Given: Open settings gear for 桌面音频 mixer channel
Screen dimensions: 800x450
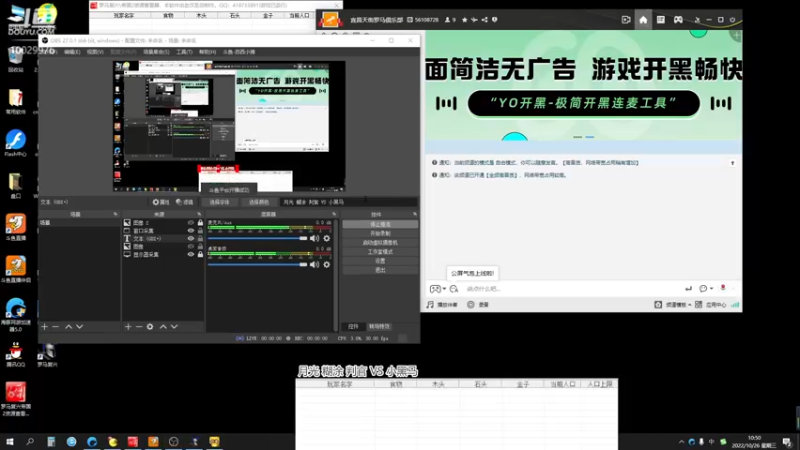Looking at the screenshot, I should 327,264.
